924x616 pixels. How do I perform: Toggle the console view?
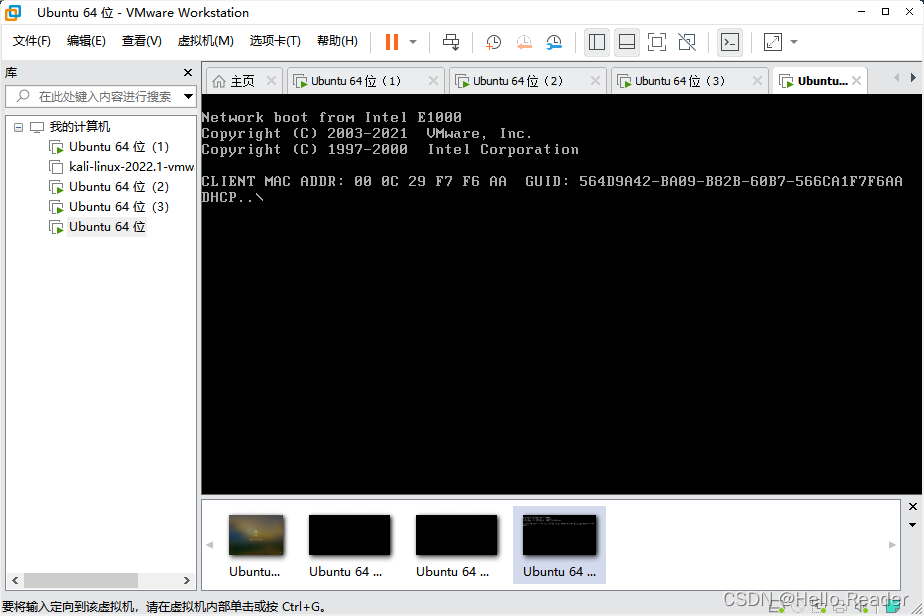coord(730,42)
